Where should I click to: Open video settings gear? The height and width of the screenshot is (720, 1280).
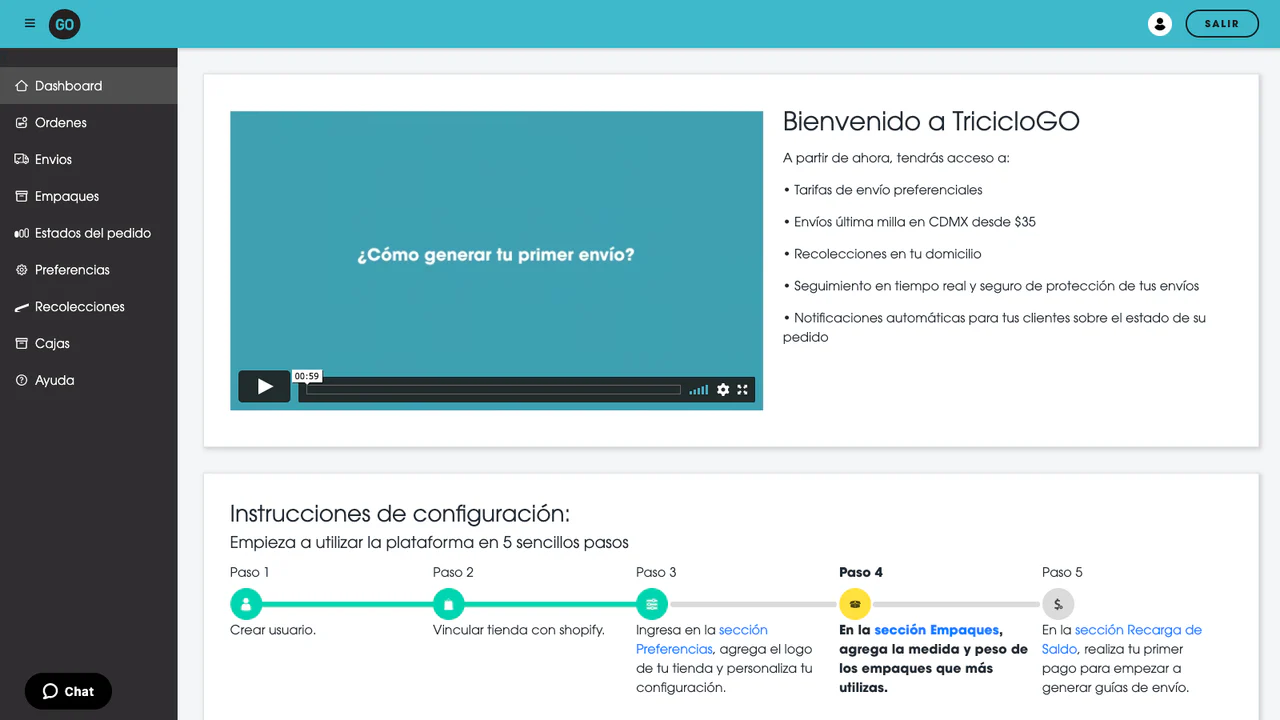click(723, 390)
